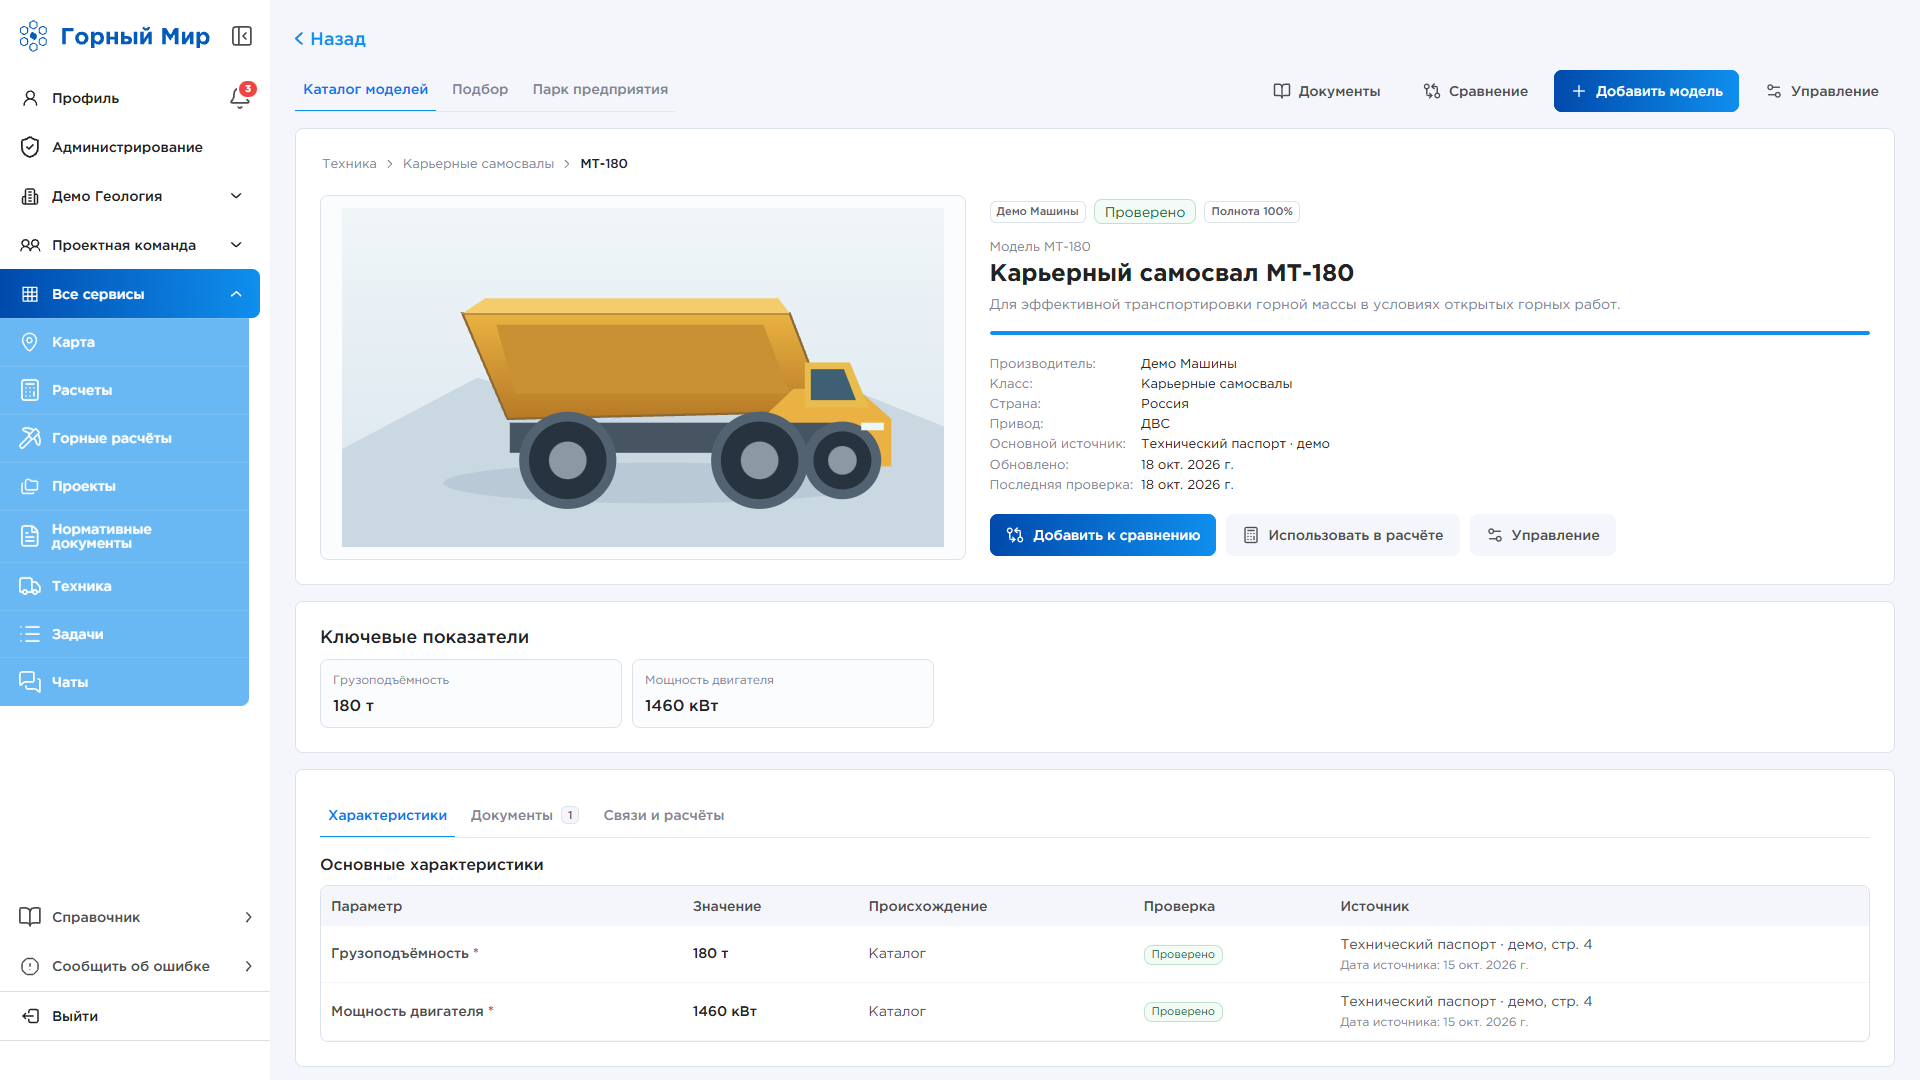Switch to Подбор tab
Viewport: 1920px width, 1080px height.
click(x=480, y=90)
